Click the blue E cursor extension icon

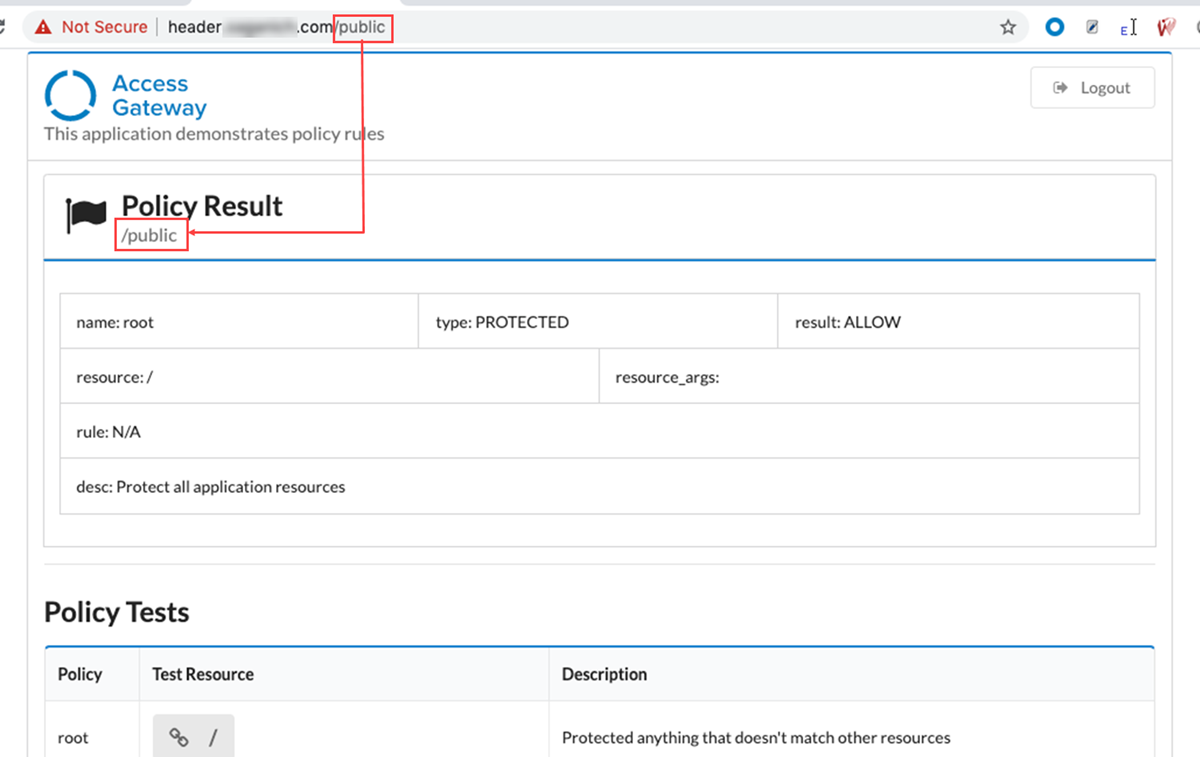1128,27
